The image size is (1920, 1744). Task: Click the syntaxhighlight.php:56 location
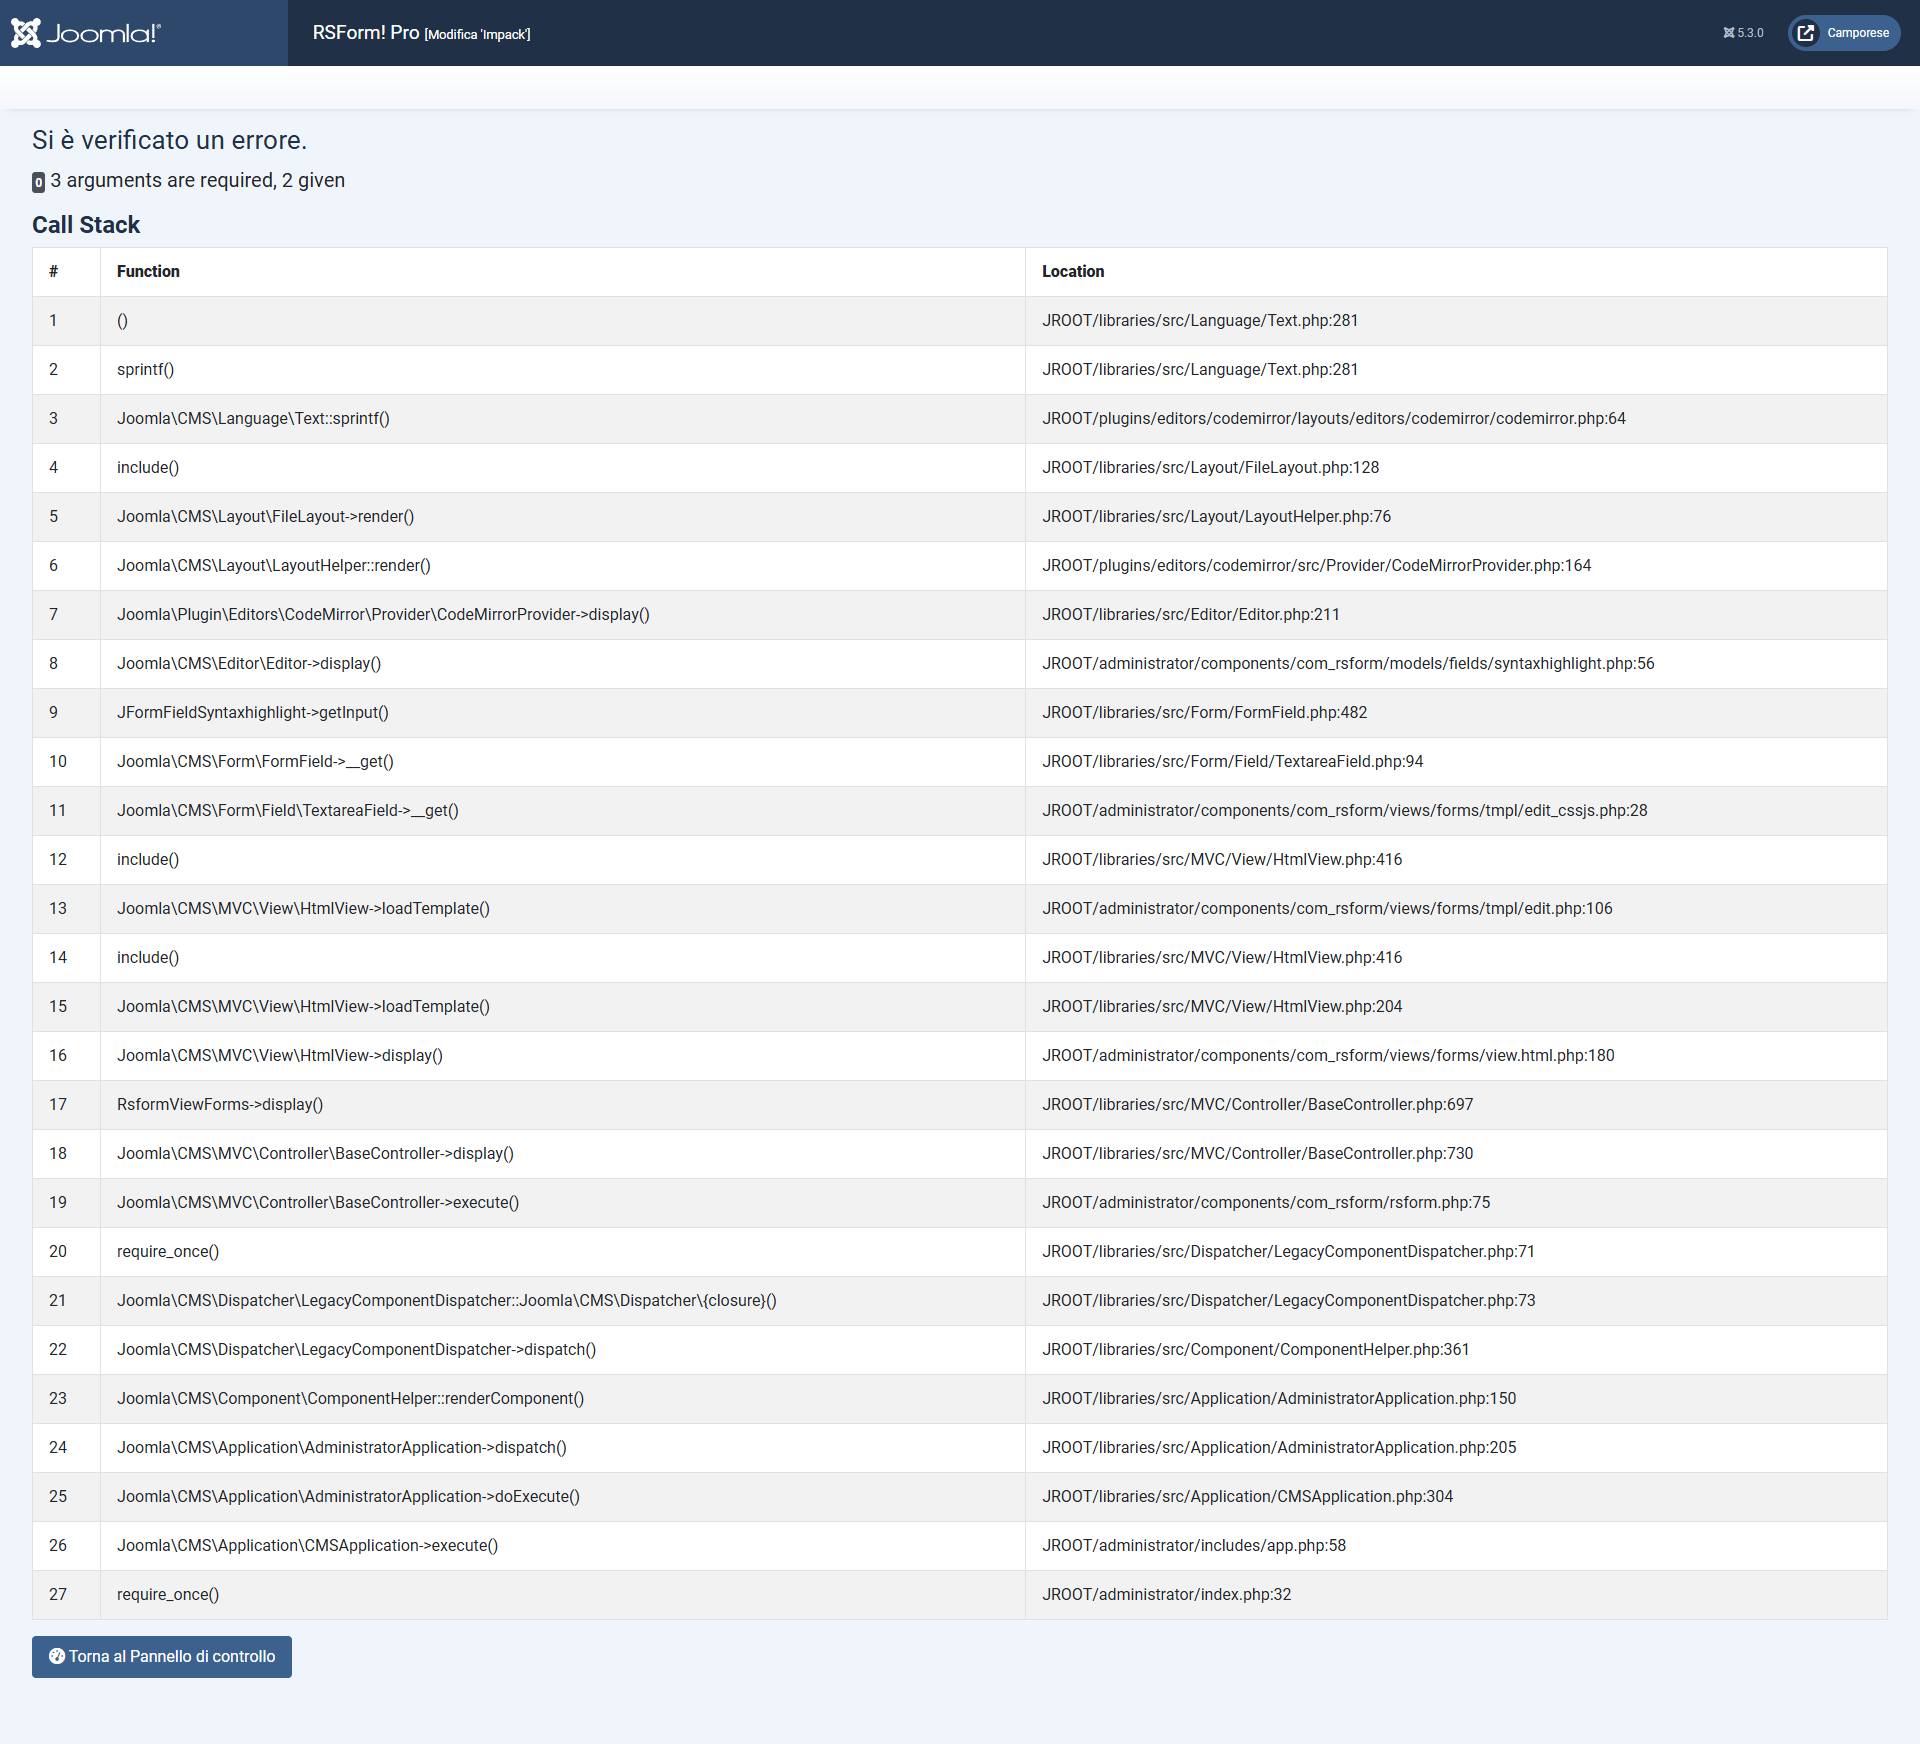coord(1348,663)
